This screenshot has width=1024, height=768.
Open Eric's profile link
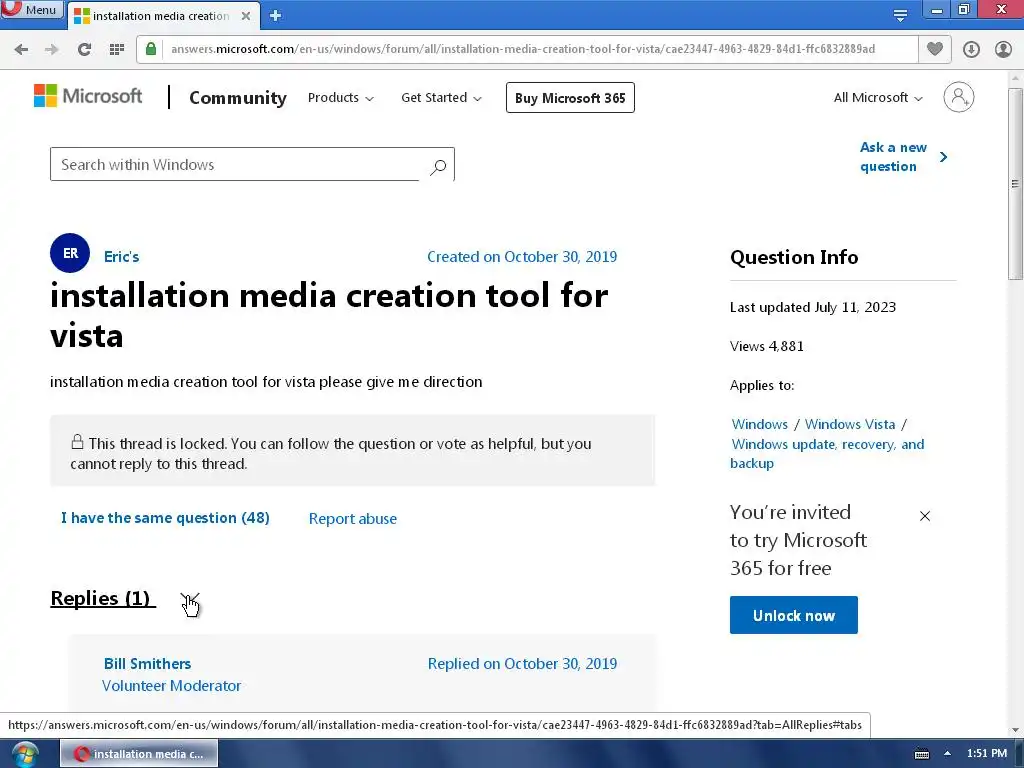click(x=121, y=257)
